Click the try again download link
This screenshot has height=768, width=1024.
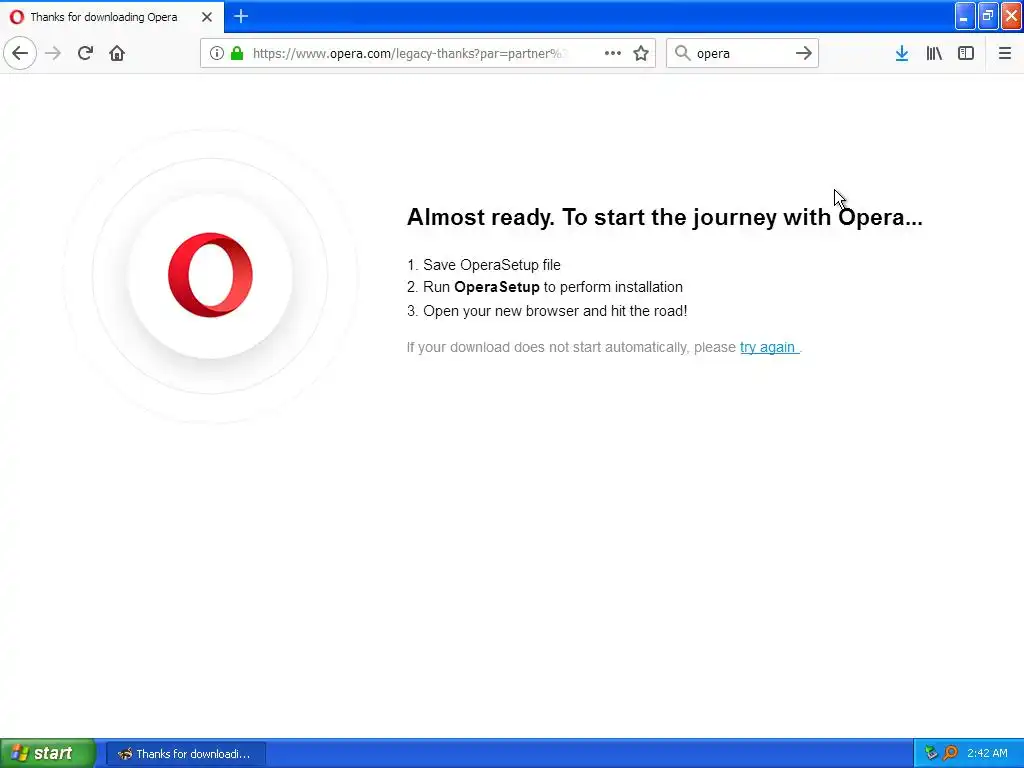pyautogui.click(x=768, y=347)
